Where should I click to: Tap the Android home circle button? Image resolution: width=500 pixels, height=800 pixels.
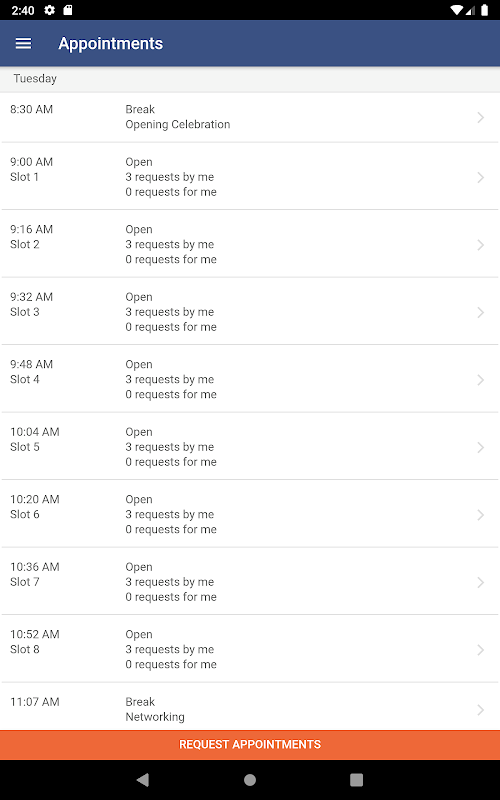(x=250, y=780)
